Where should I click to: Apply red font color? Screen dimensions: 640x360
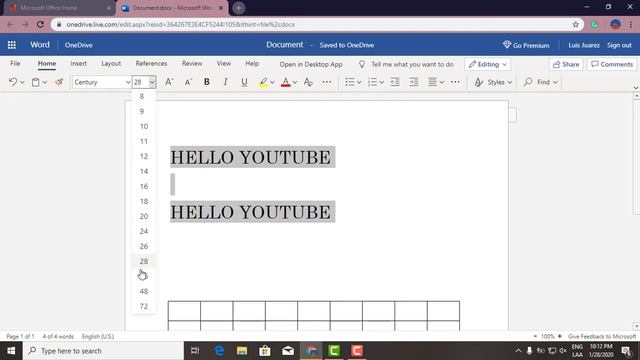tap(286, 82)
